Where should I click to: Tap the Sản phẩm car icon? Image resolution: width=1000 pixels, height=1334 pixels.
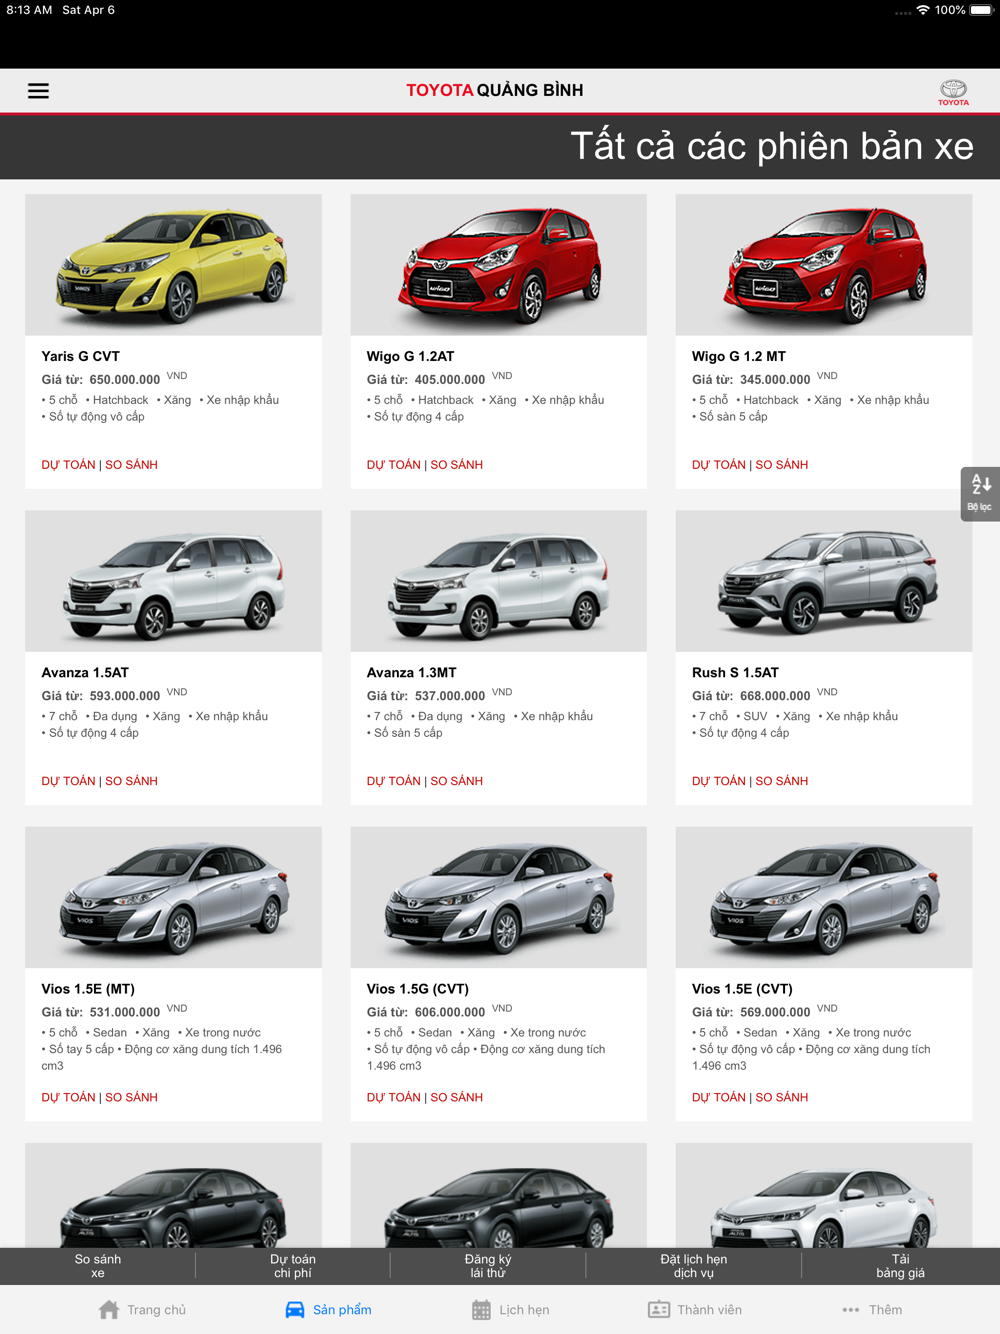pyautogui.click(x=295, y=1310)
